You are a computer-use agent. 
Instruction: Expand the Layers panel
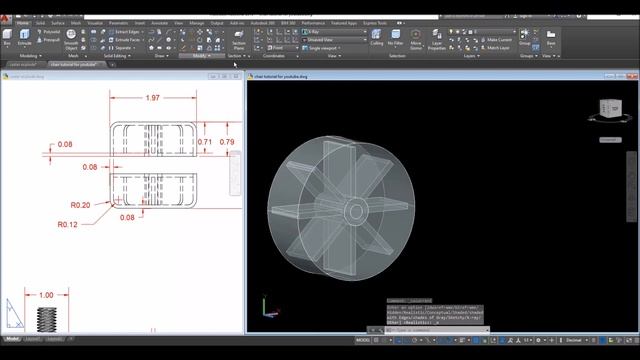[472, 56]
